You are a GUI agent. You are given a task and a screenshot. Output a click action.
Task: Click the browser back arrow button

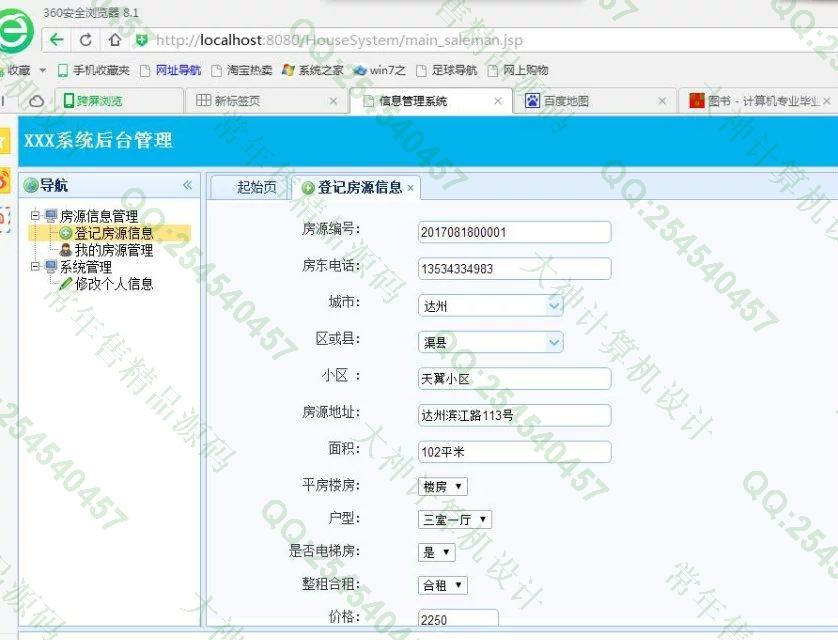click(x=57, y=40)
